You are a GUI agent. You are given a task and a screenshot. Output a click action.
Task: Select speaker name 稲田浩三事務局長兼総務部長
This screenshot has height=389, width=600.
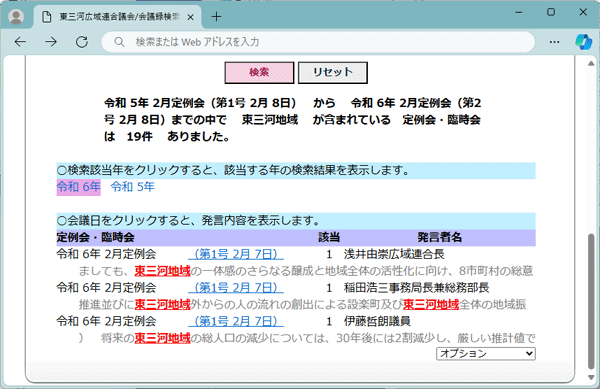pos(416,288)
